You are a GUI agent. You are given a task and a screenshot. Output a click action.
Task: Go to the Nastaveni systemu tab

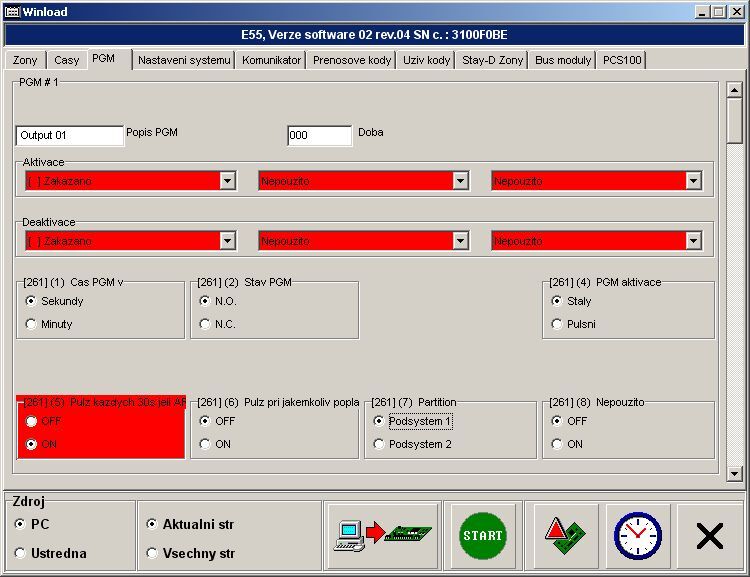(184, 60)
